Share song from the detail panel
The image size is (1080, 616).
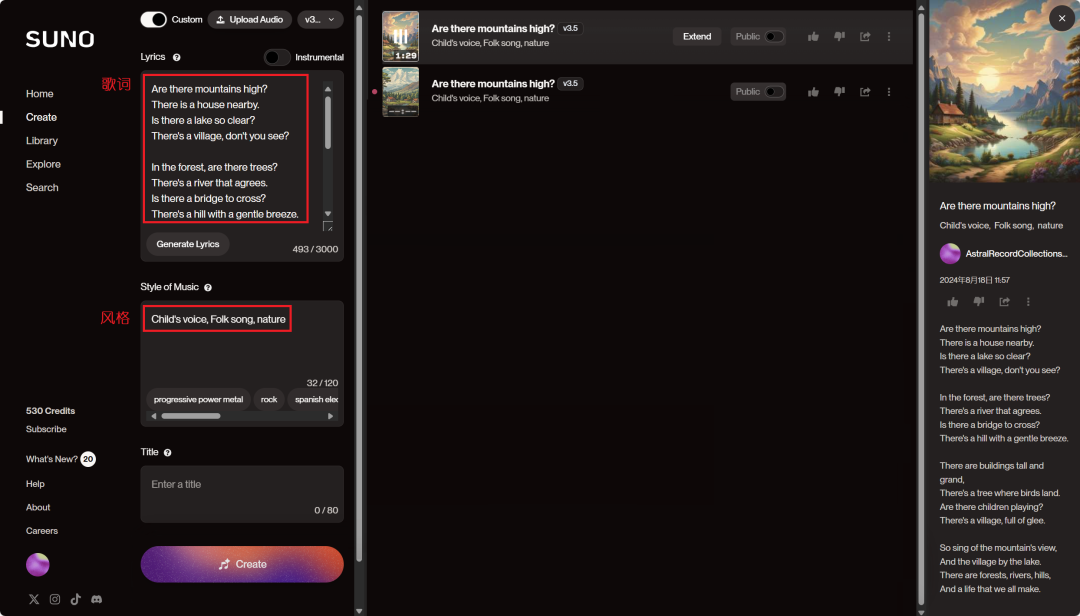pos(1004,302)
